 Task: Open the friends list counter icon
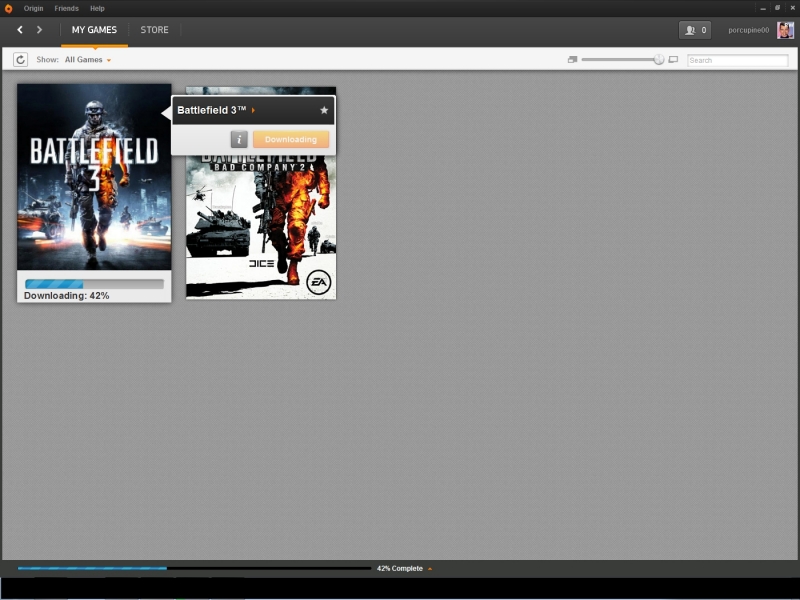point(694,30)
